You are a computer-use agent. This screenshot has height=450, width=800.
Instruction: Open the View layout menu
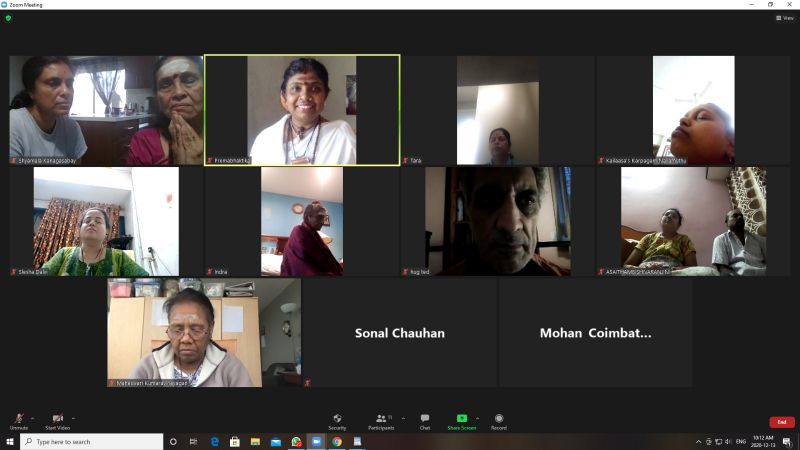(x=784, y=18)
